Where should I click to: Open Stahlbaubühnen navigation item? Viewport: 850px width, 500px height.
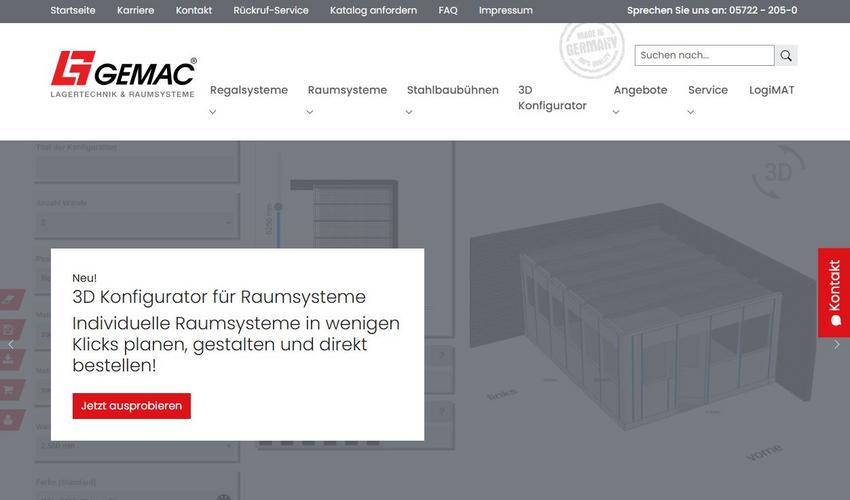pyautogui.click(x=453, y=90)
